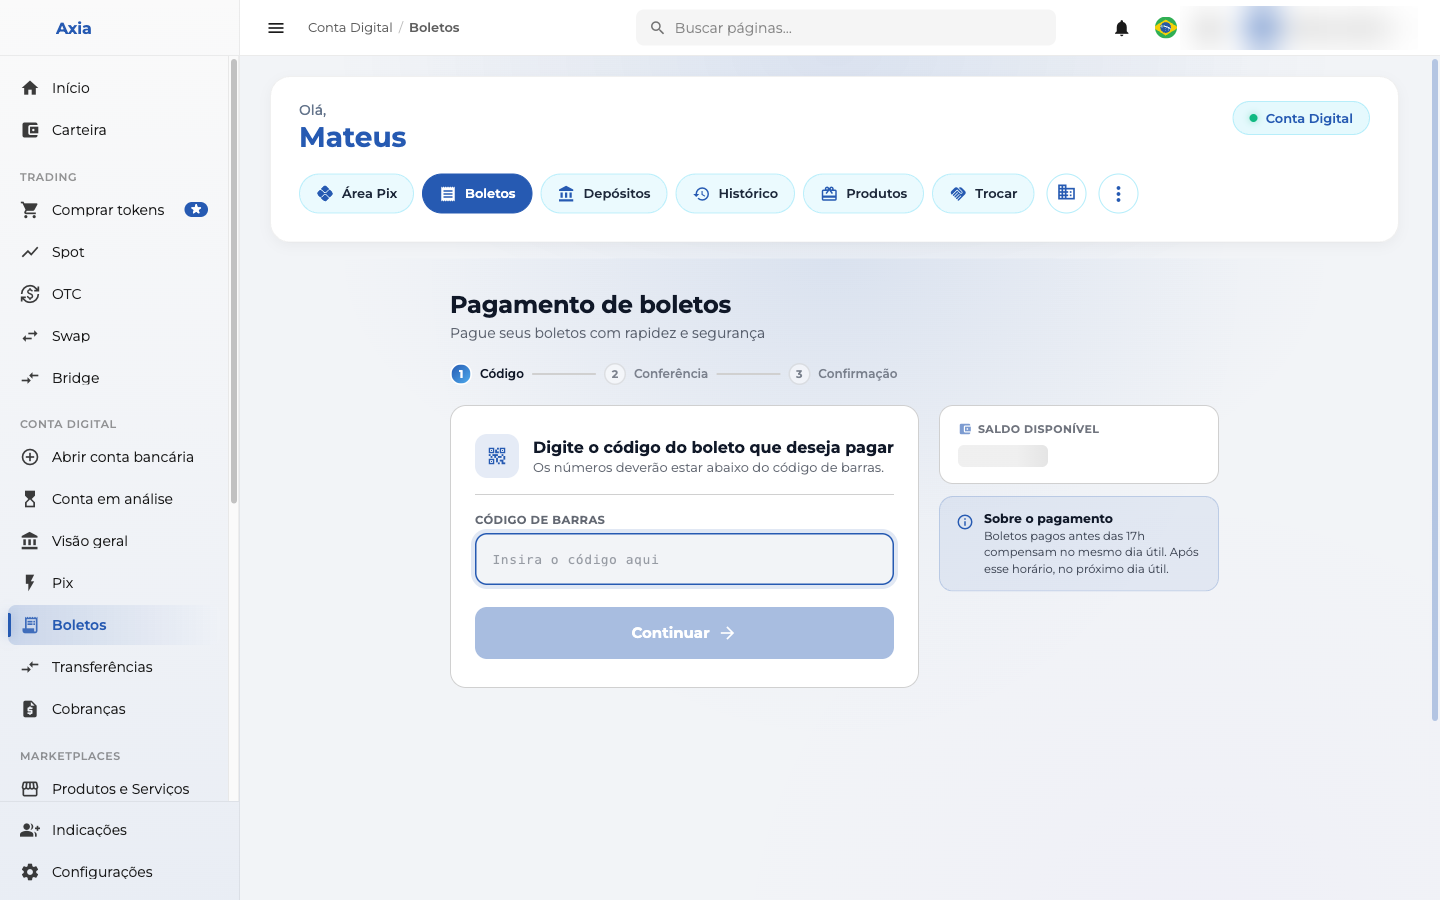Click the CONTA DIGITAL sidebar section header
The height and width of the screenshot is (900, 1440).
point(68,424)
